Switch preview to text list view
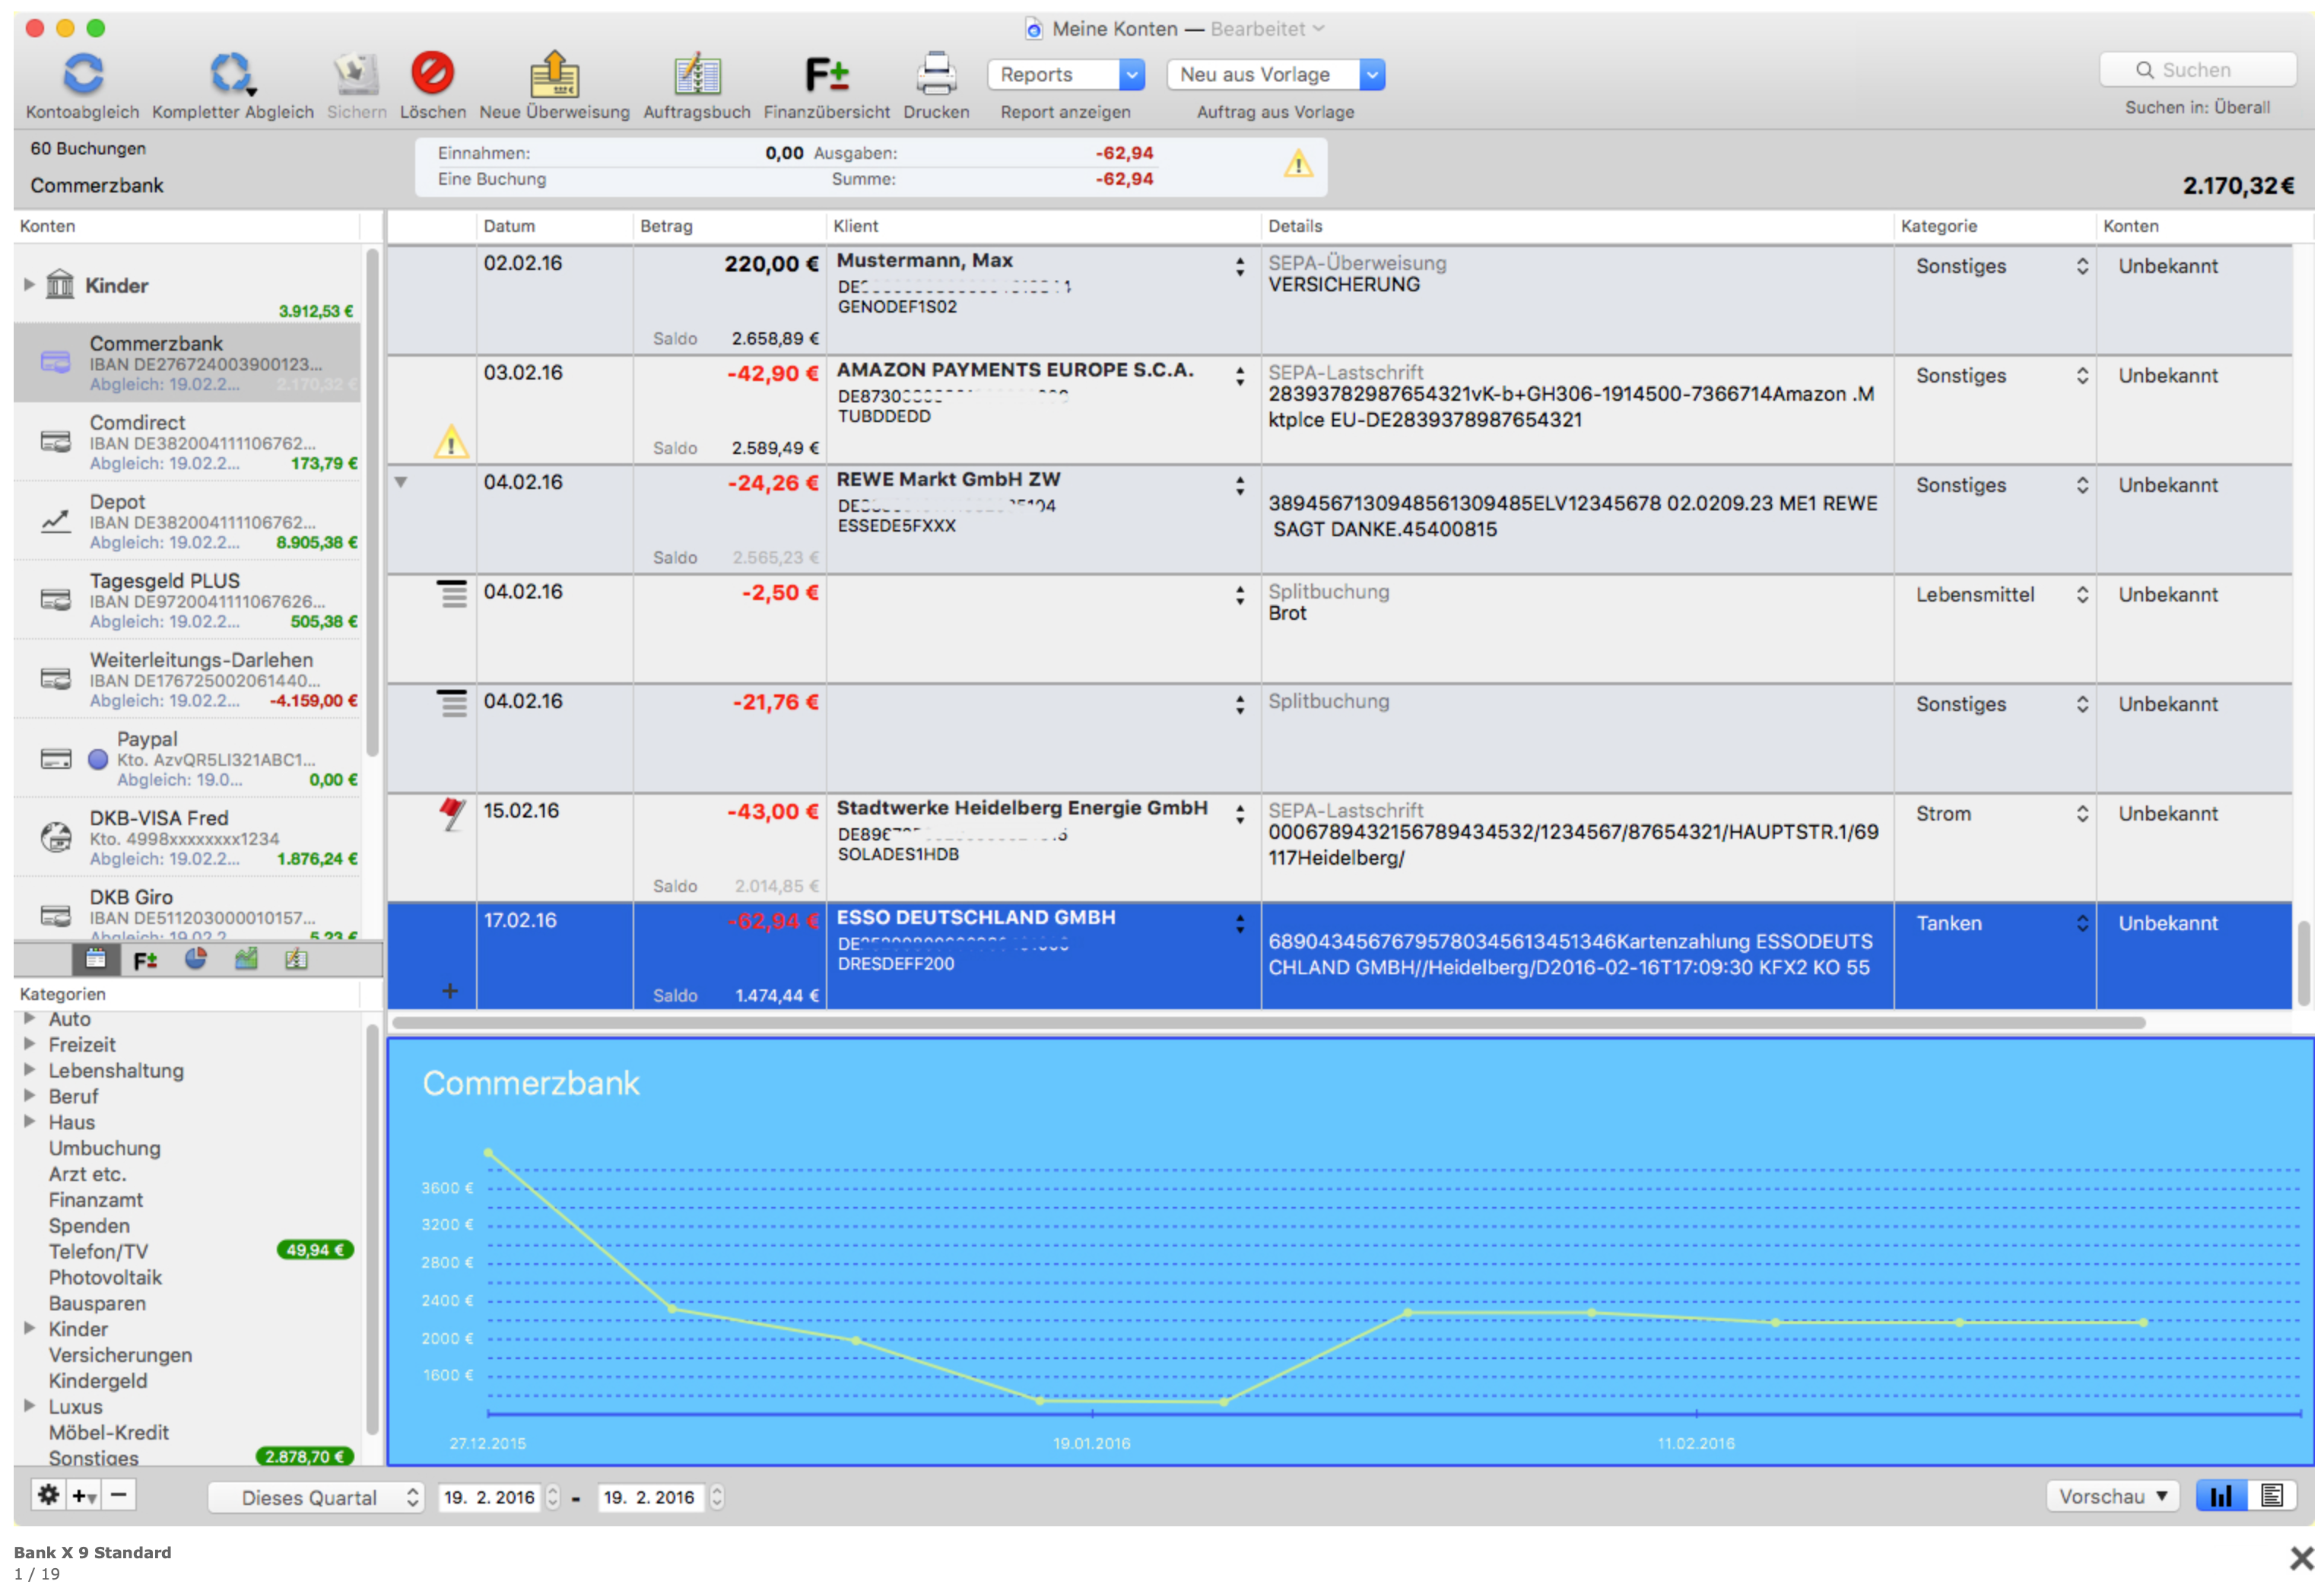2324x1594 pixels. [x=2271, y=1496]
